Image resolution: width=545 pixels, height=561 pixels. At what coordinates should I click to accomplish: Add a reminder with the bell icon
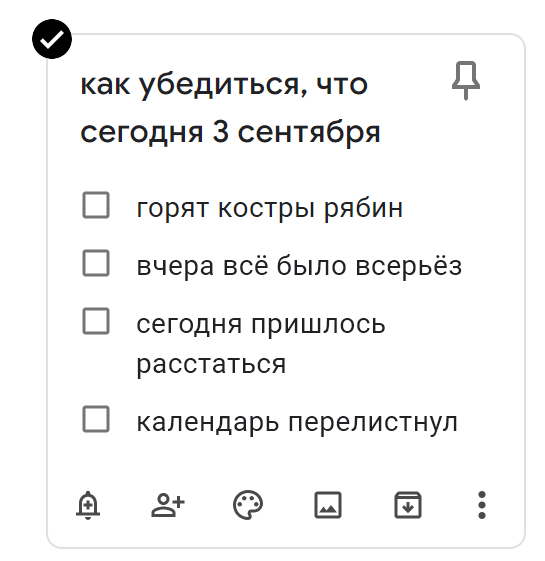point(88,505)
